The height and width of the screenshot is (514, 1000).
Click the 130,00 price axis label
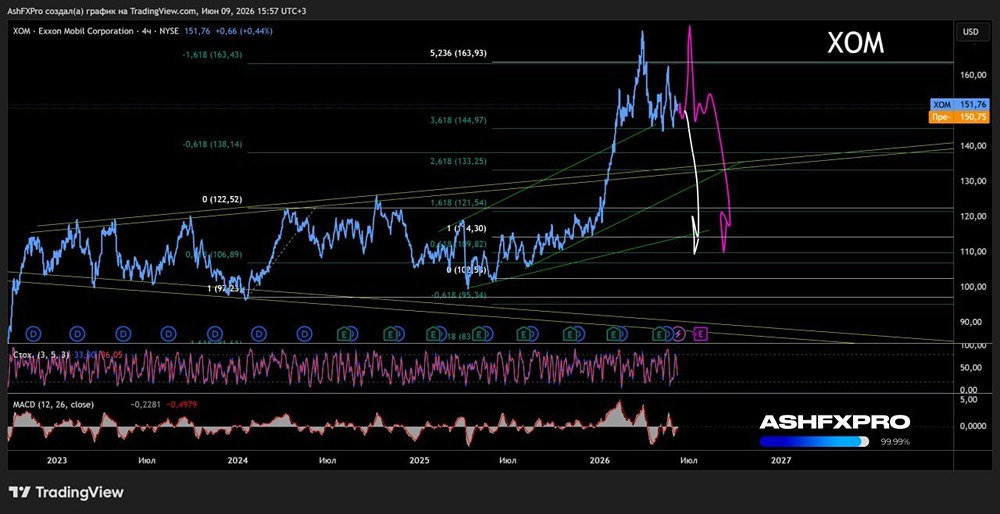tap(975, 181)
